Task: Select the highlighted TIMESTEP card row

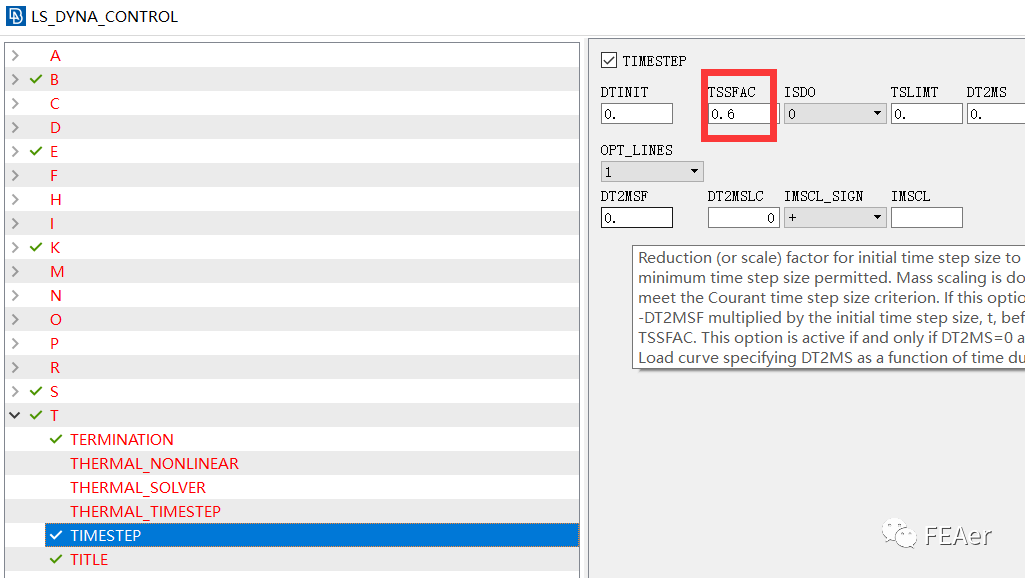Action: point(312,535)
